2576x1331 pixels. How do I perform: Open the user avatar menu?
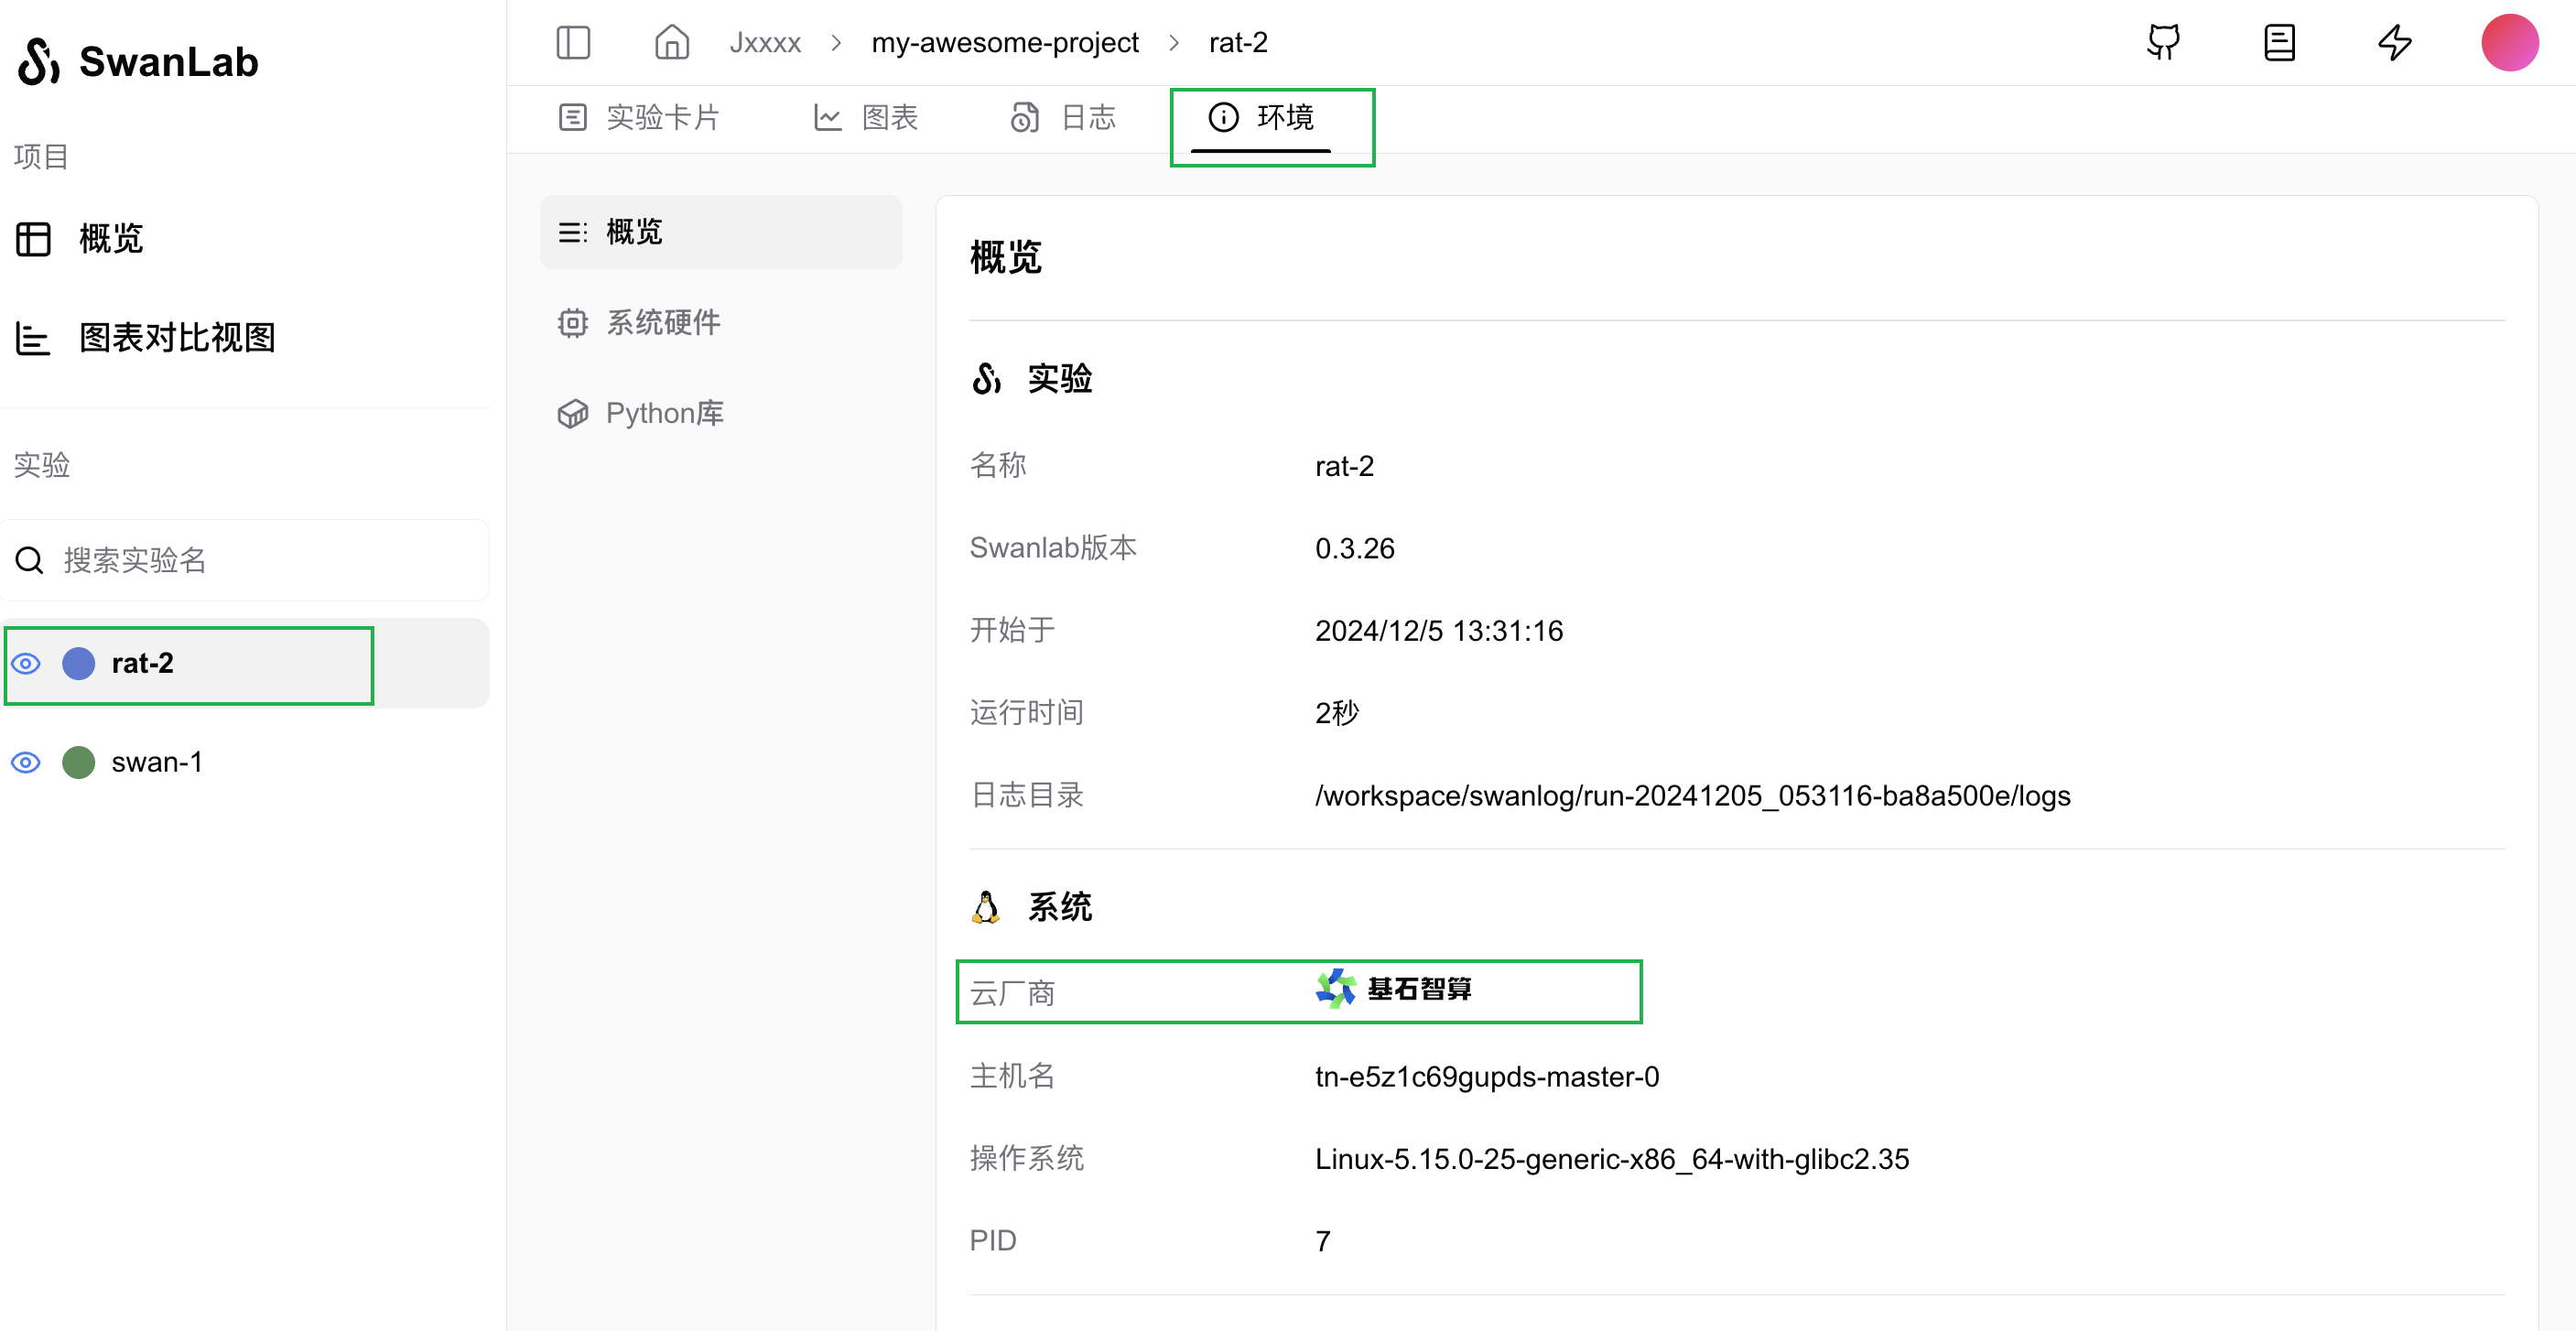(x=2510, y=43)
